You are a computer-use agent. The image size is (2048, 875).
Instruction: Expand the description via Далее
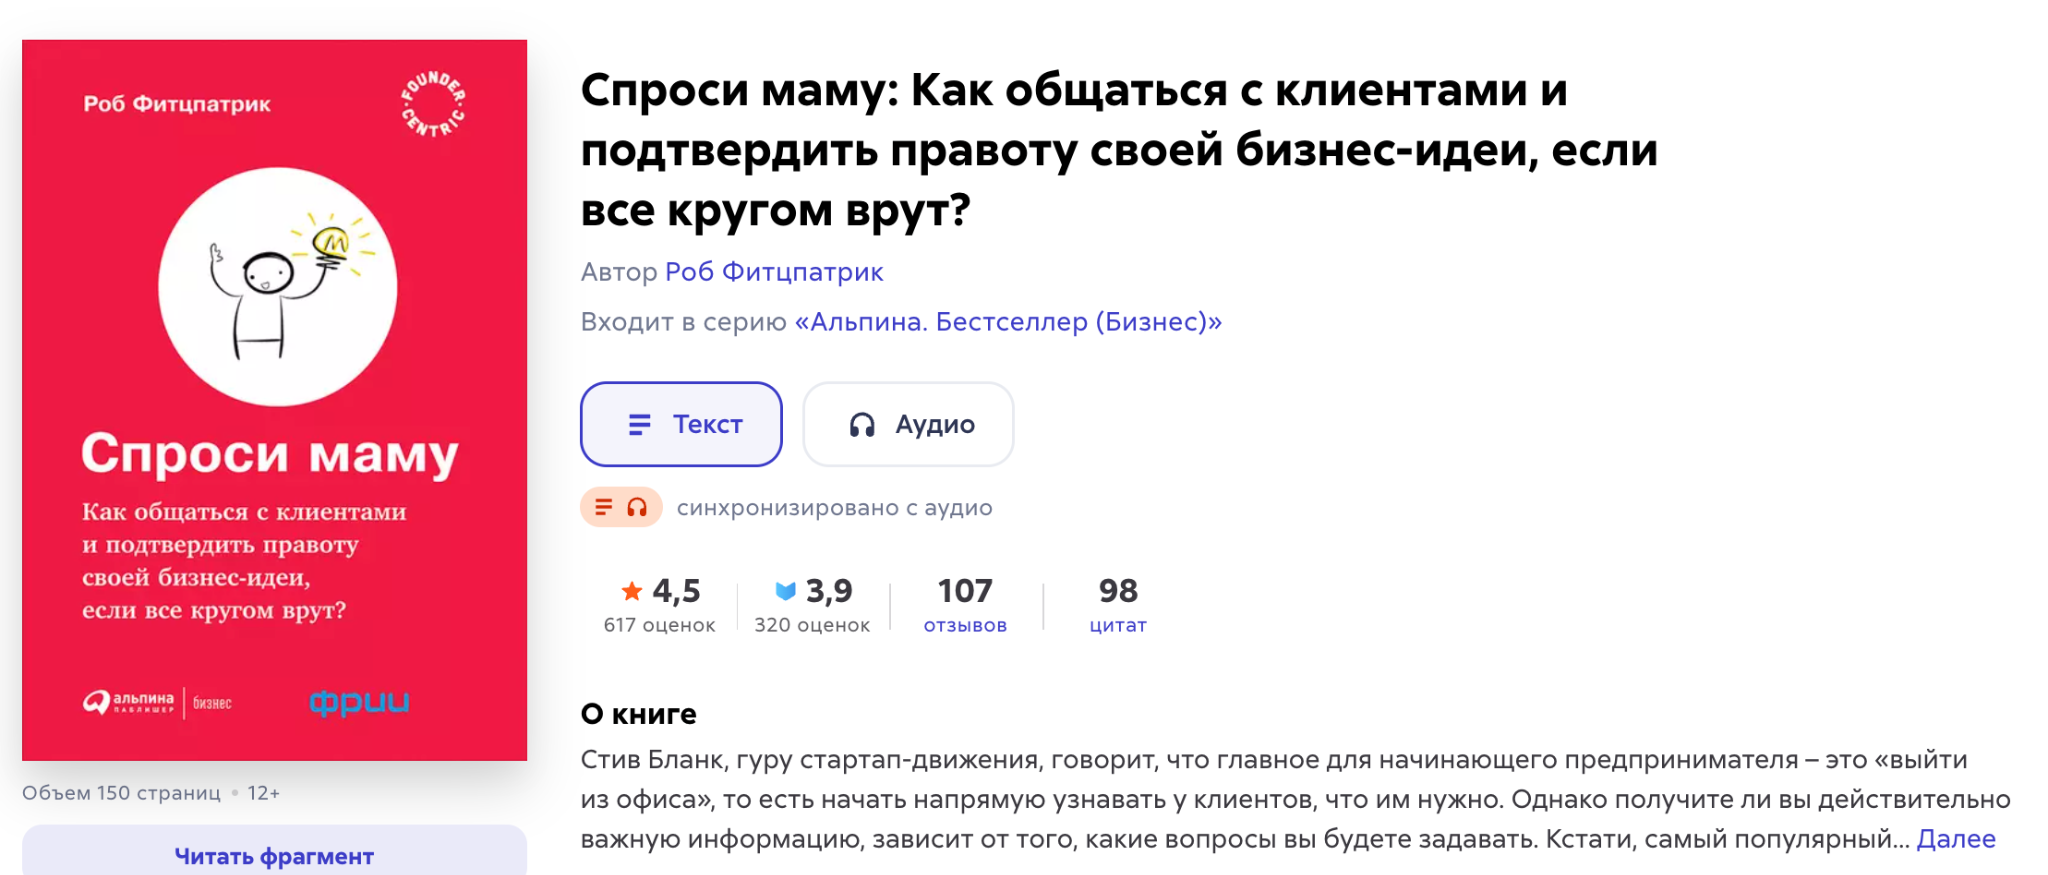coord(1955,839)
